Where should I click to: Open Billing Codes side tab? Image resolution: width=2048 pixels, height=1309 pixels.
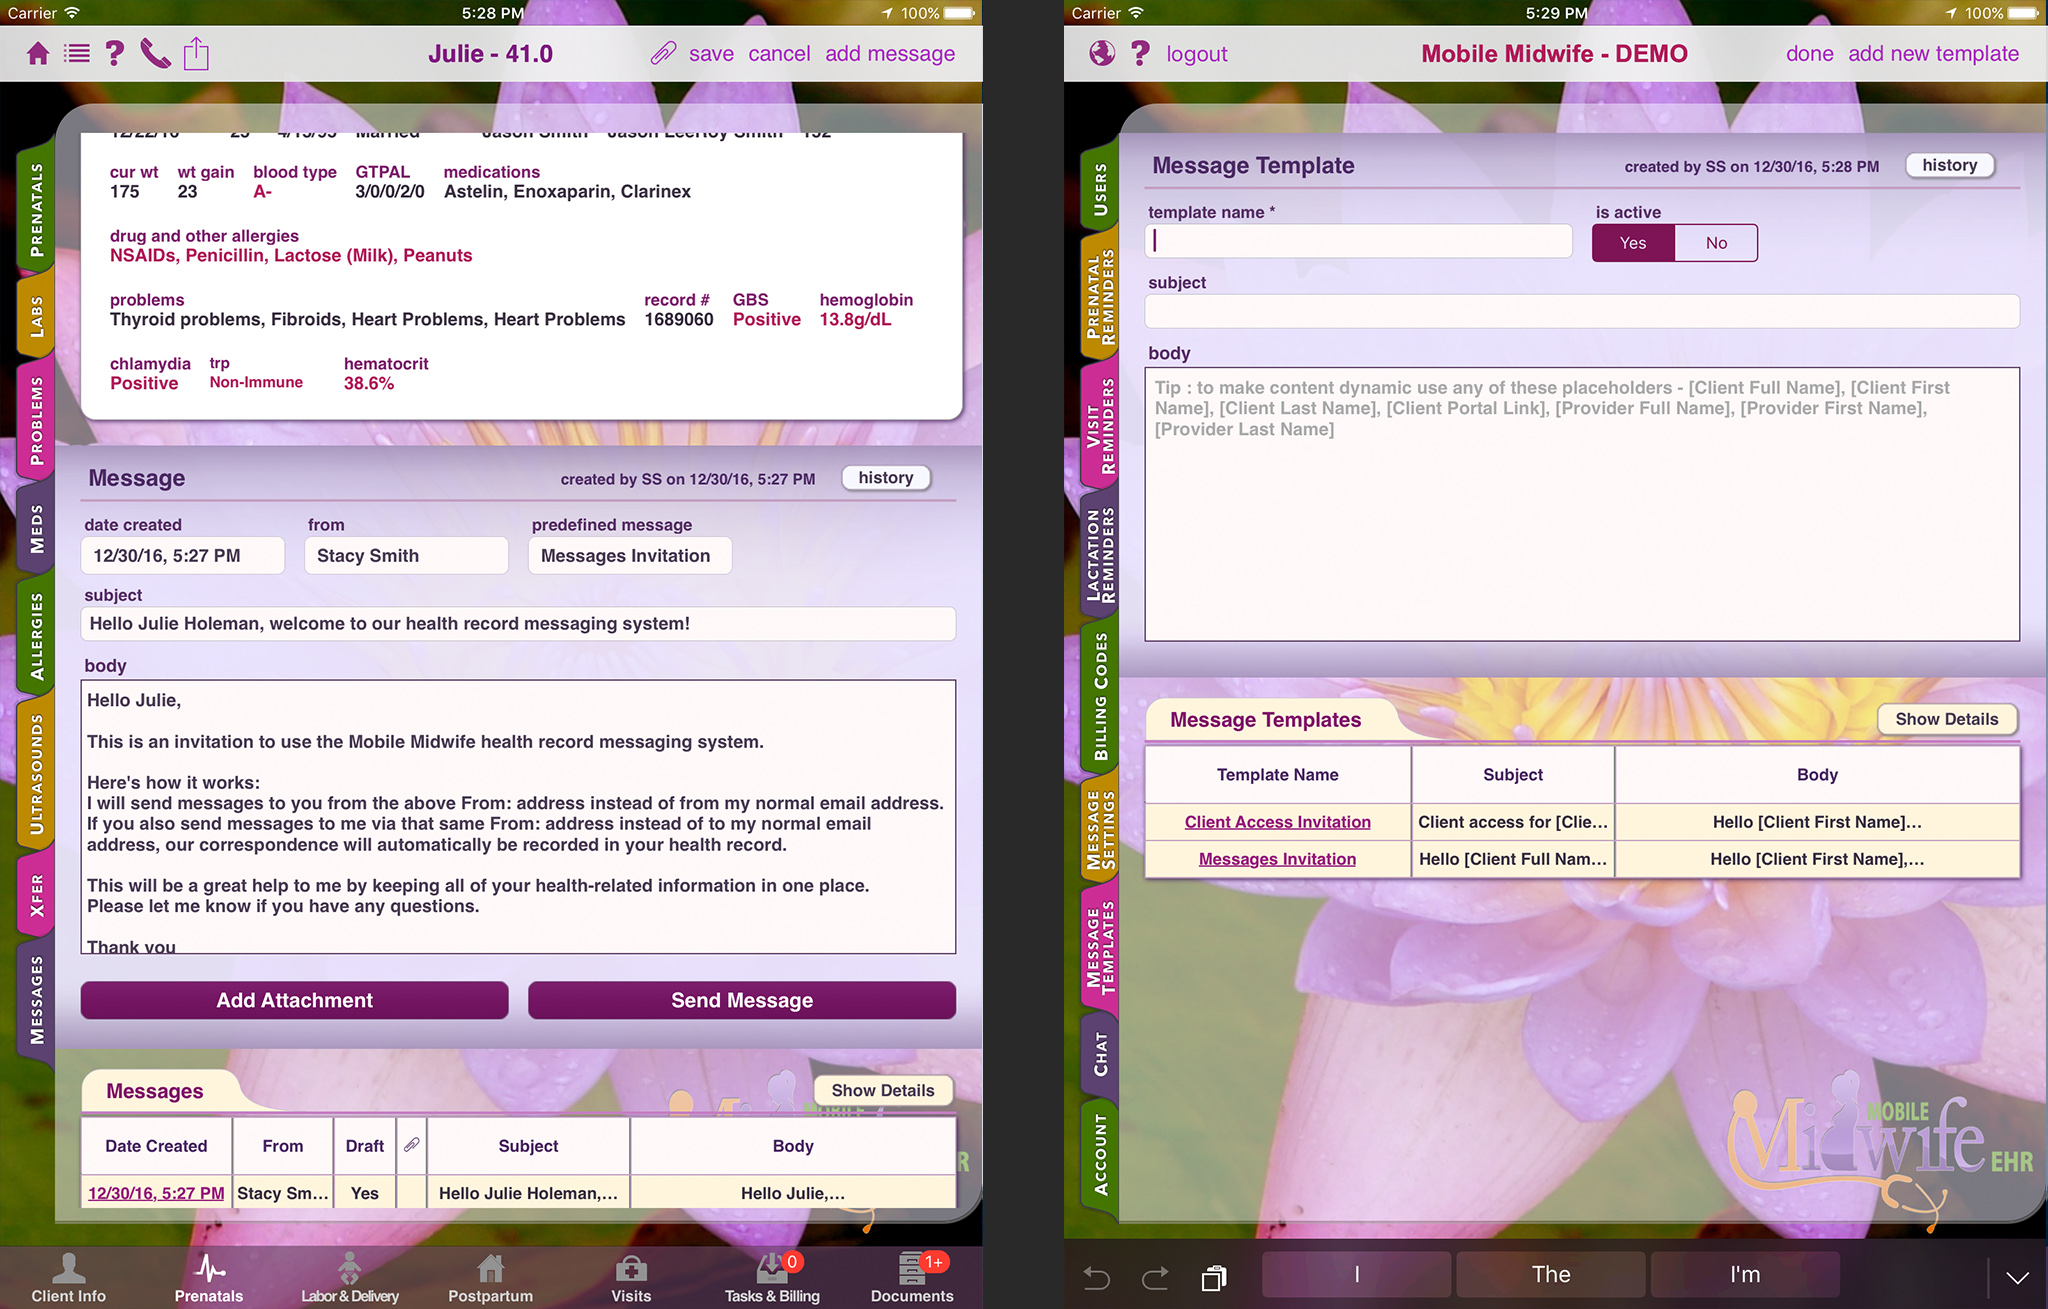(1100, 697)
